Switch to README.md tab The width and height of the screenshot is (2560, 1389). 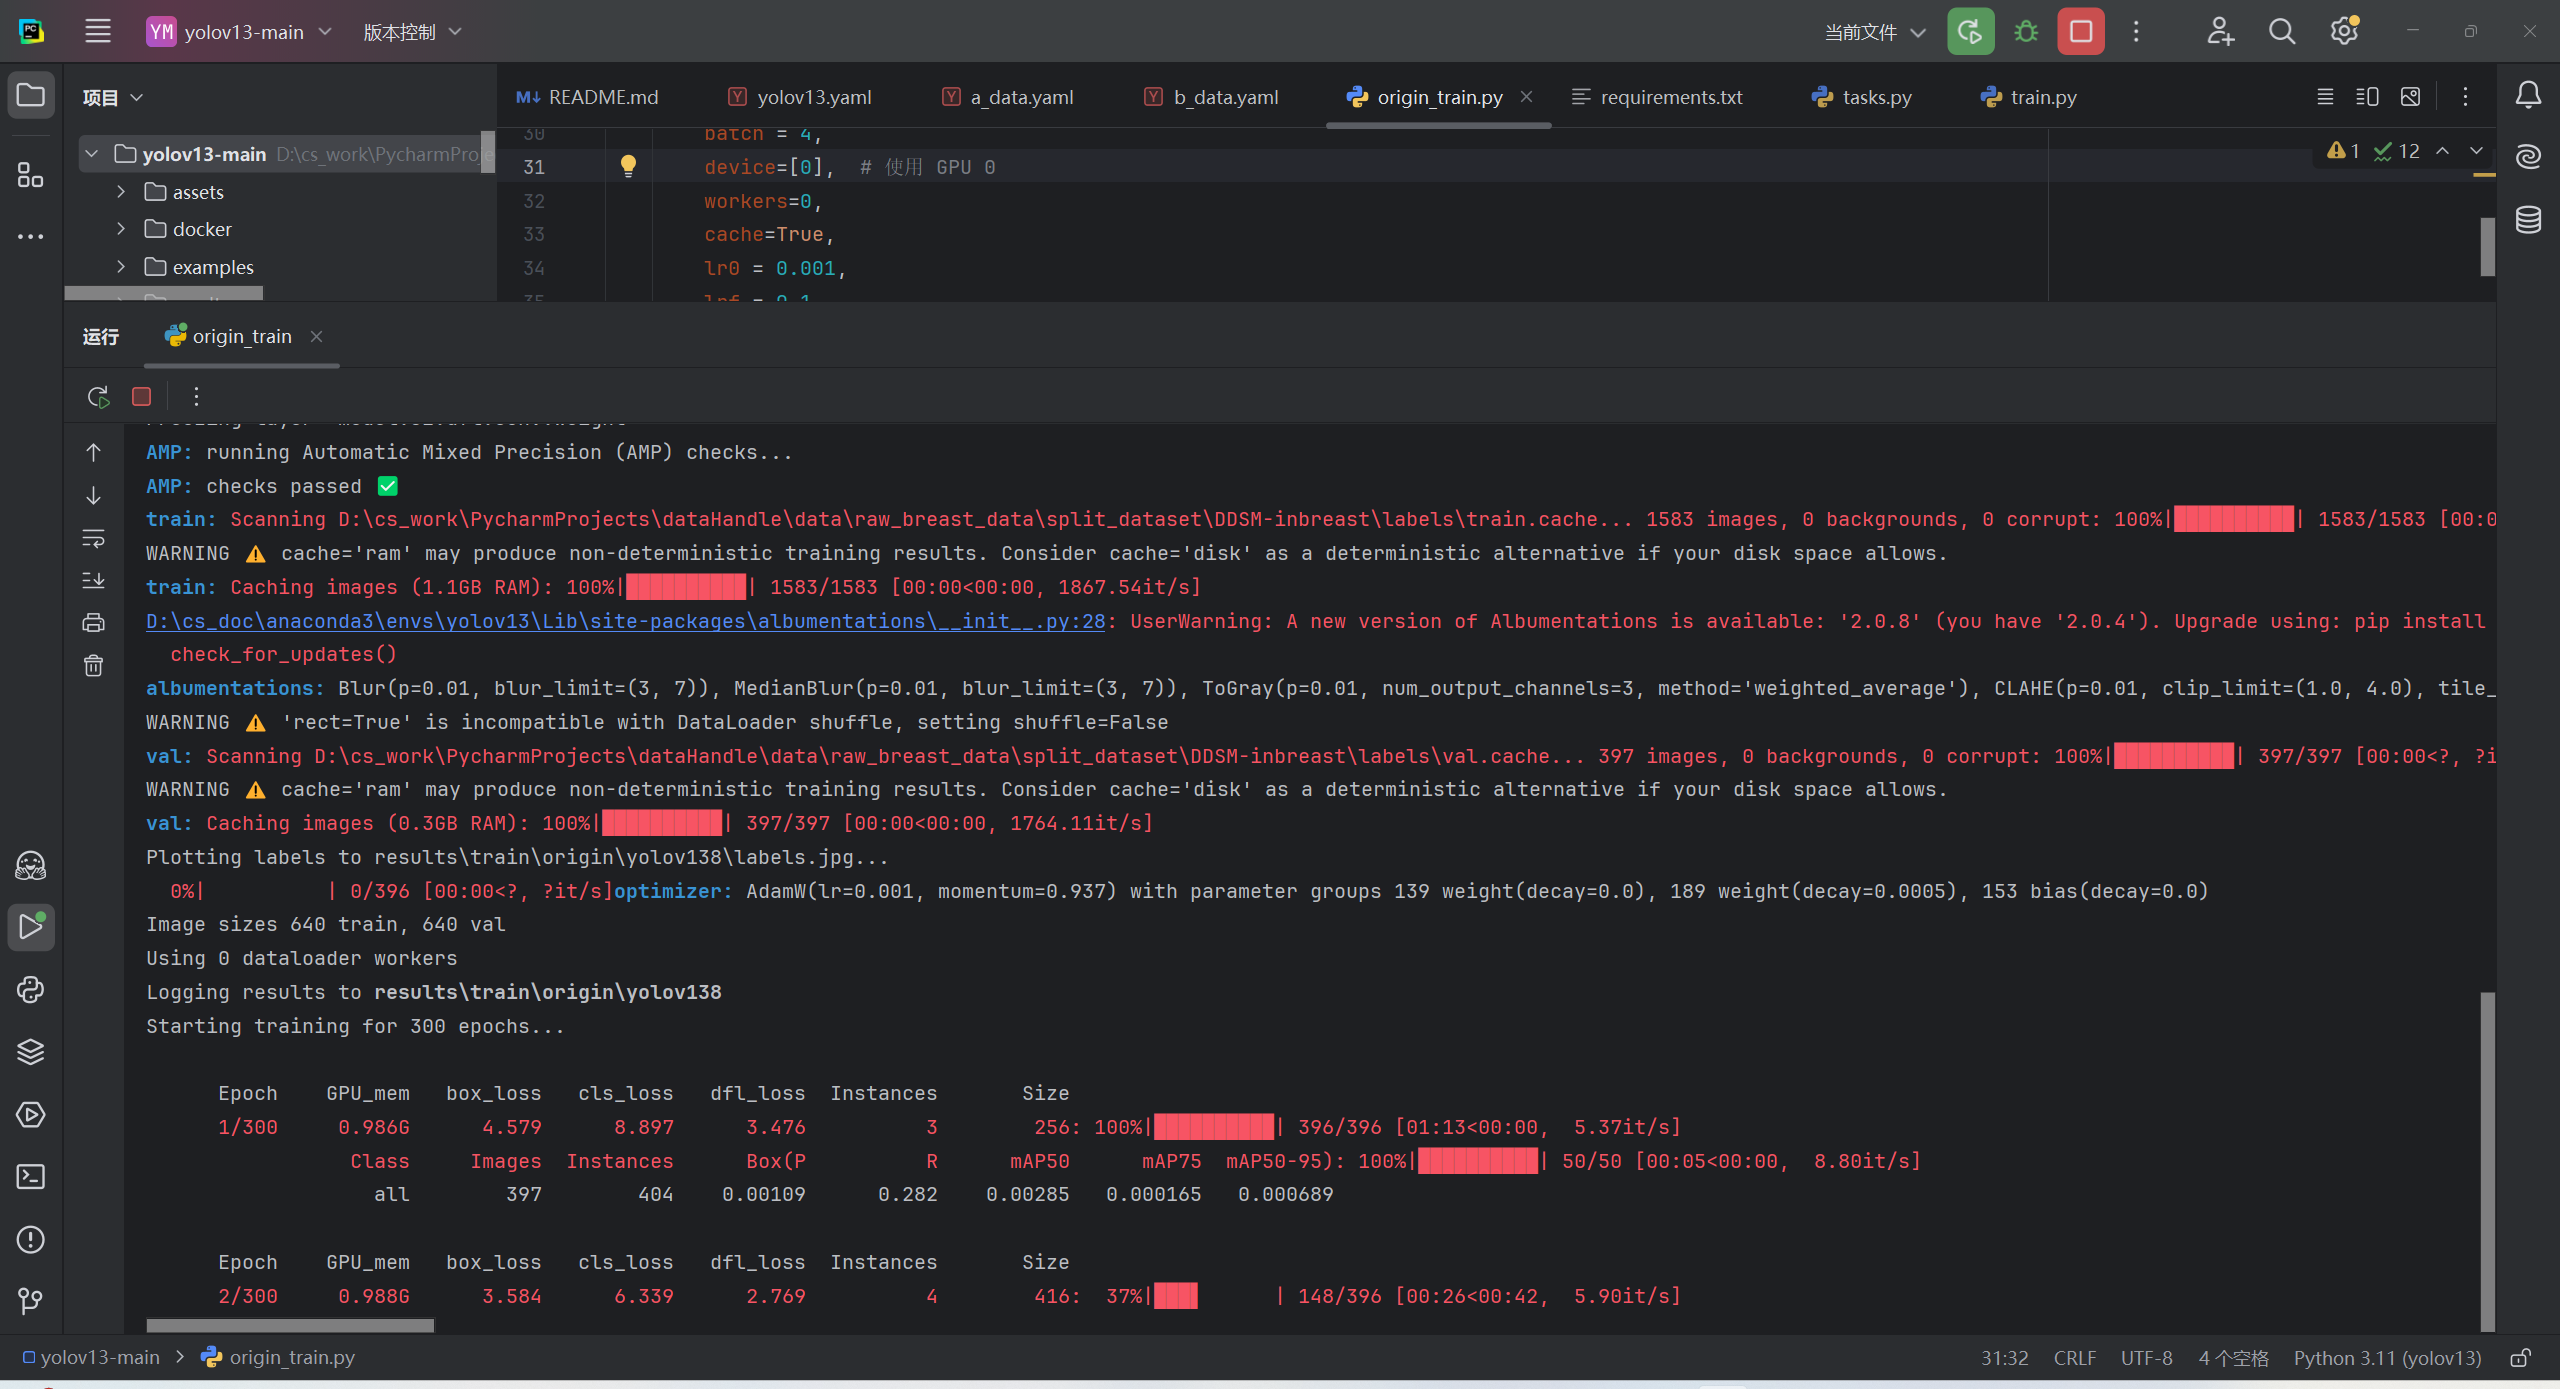588,97
